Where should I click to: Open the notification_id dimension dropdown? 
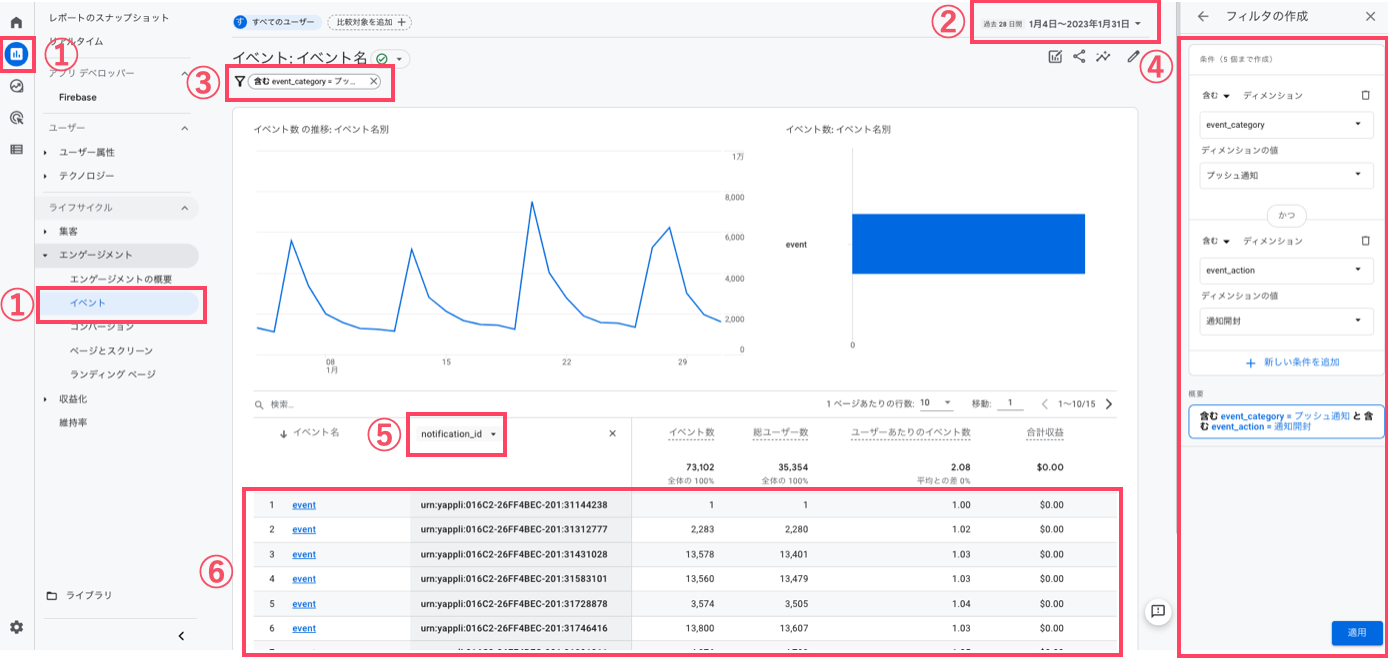coord(458,434)
